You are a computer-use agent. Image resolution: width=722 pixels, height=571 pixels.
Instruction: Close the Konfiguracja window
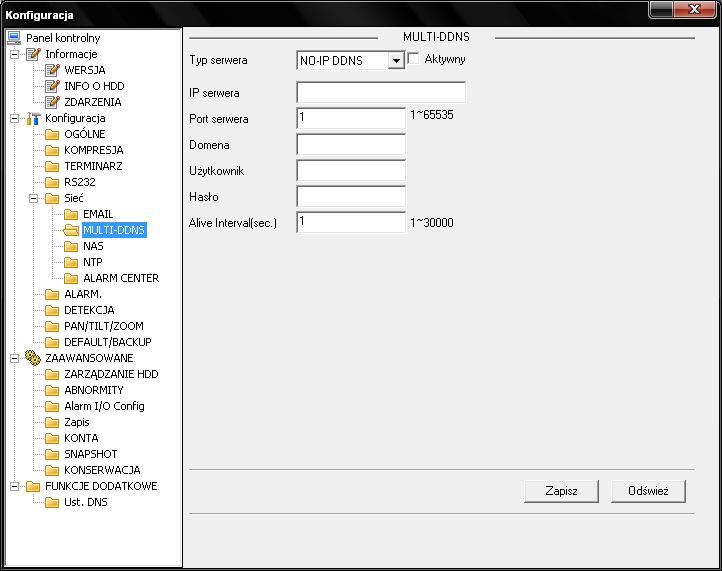point(695,13)
